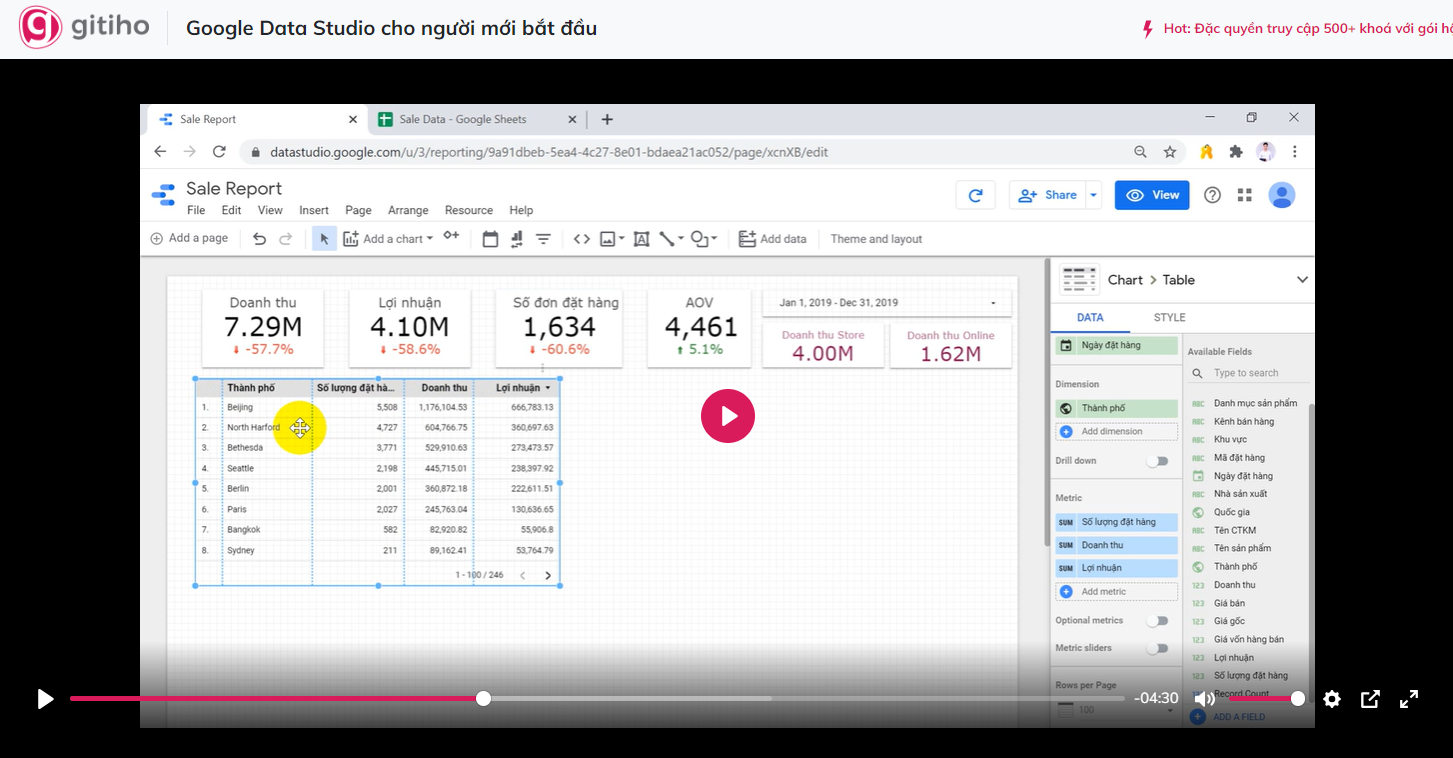Screen dimensions: 1453x758
Task: Mute the video volume speaker
Action: tap(1204, 699)
